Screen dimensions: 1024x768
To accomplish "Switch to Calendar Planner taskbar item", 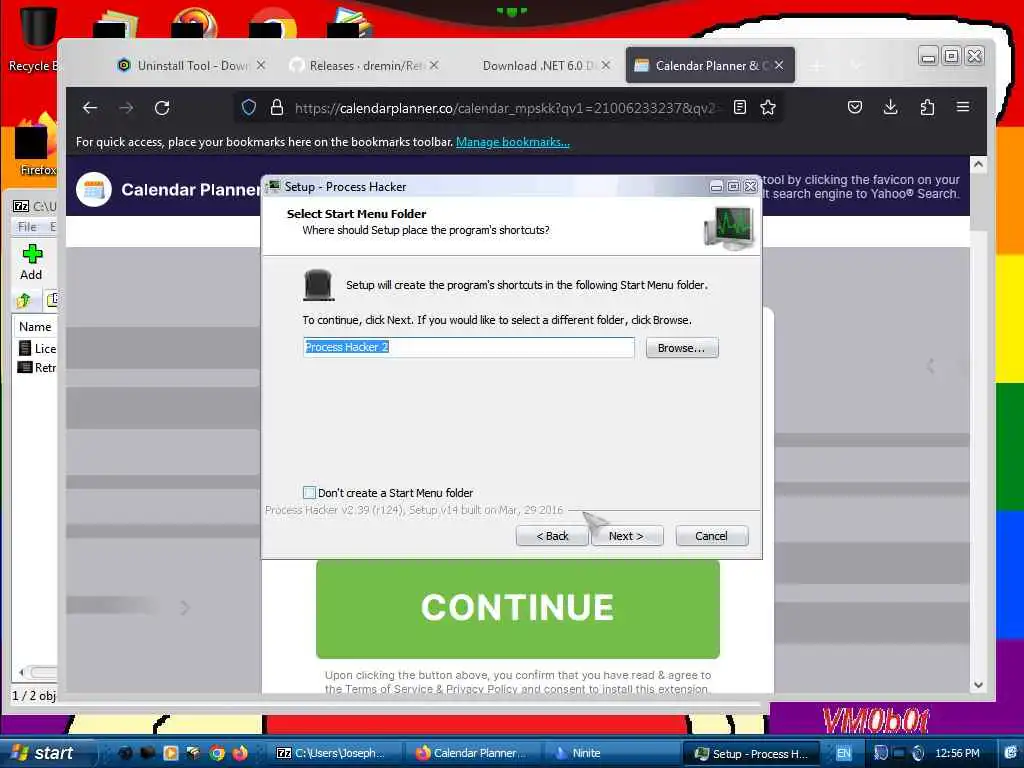I will pos(474,753).
